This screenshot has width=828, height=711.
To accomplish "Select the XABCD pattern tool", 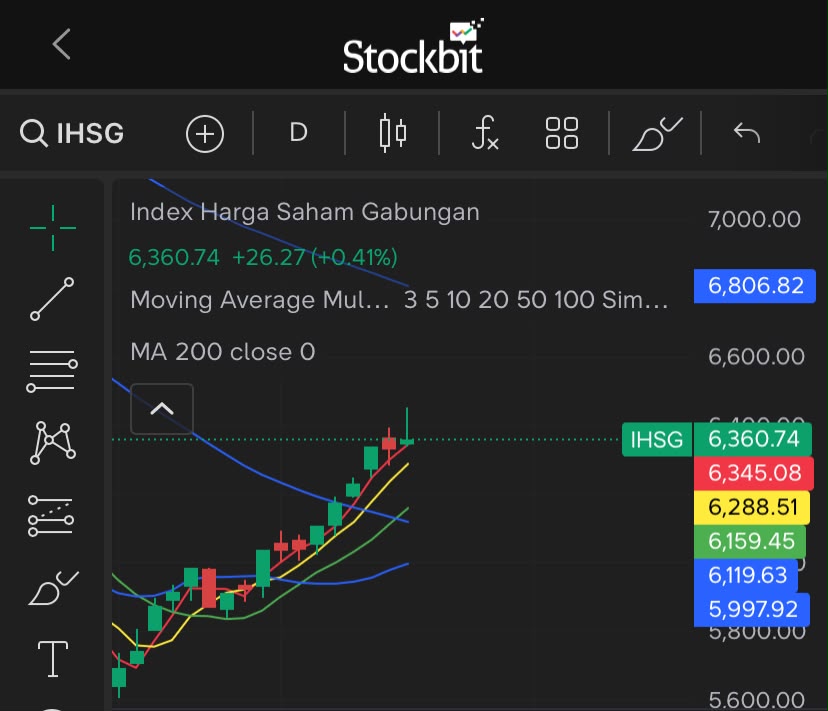I will [x=52, y=443].
